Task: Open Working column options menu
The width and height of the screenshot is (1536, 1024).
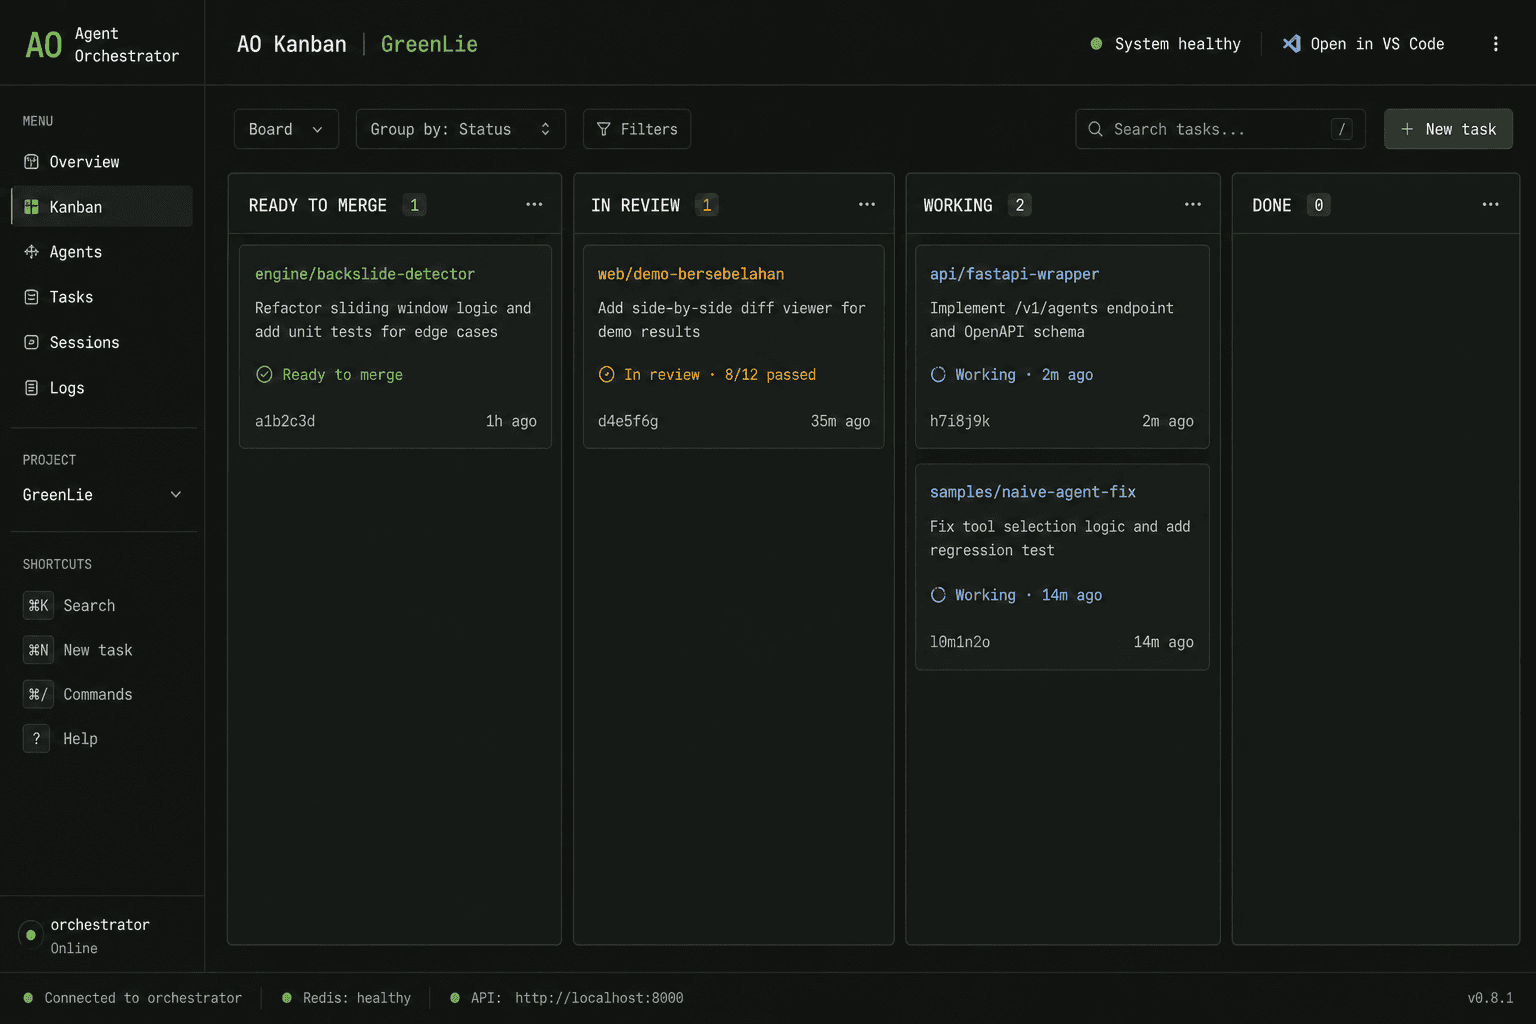Action: 1193,205
